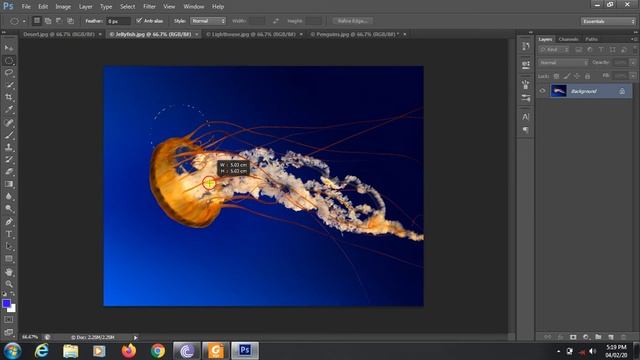Open the layer blend mode Normal dropdown
Viewport: 640px width, 360px height.
click(x=563, y=63)
